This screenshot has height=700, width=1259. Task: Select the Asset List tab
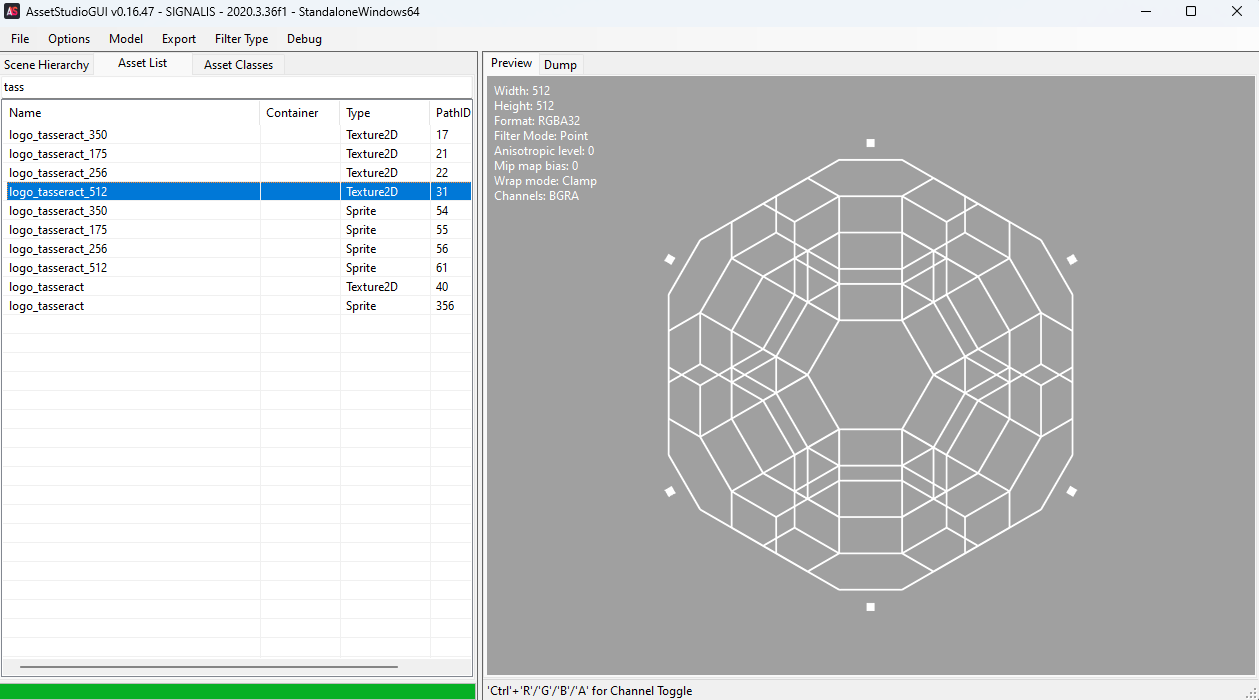click(x=142, y=63)
